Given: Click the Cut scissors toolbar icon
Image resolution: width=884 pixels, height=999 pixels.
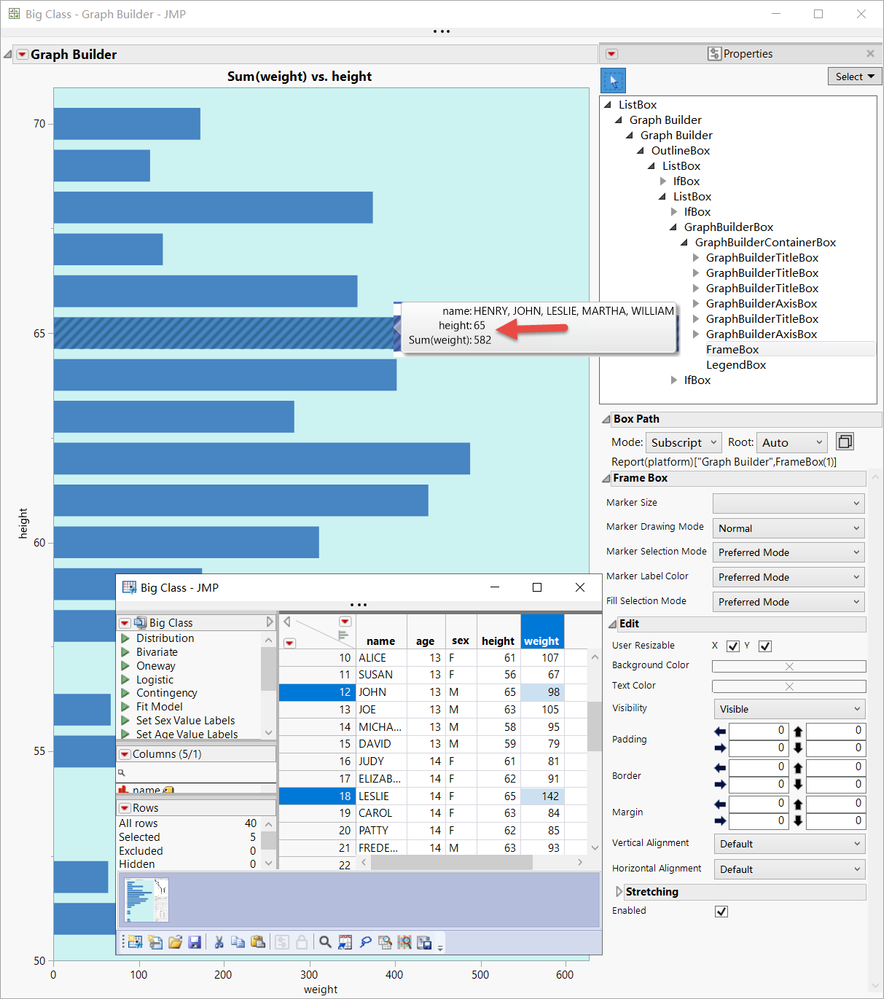Looking at the screenshot, I should [219, 942].
